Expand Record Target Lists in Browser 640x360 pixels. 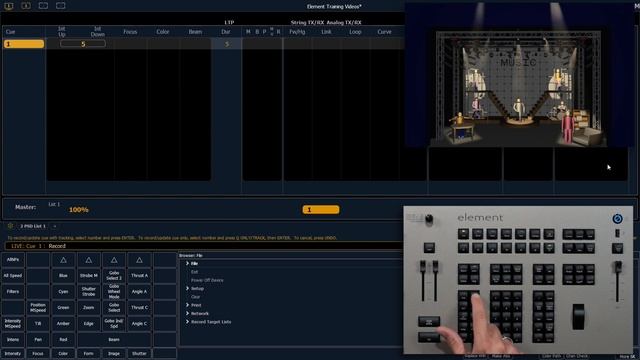click(x=187, y=322)
